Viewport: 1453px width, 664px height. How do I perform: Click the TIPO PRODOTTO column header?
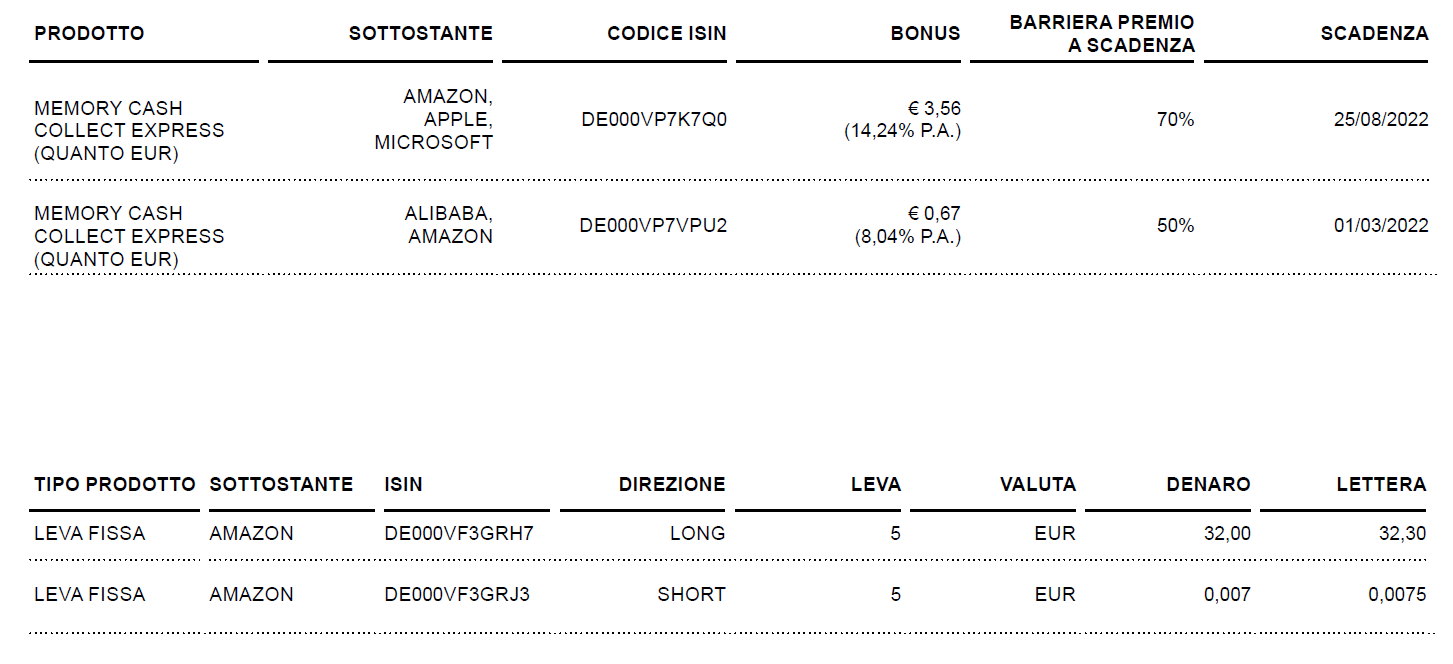115,484
